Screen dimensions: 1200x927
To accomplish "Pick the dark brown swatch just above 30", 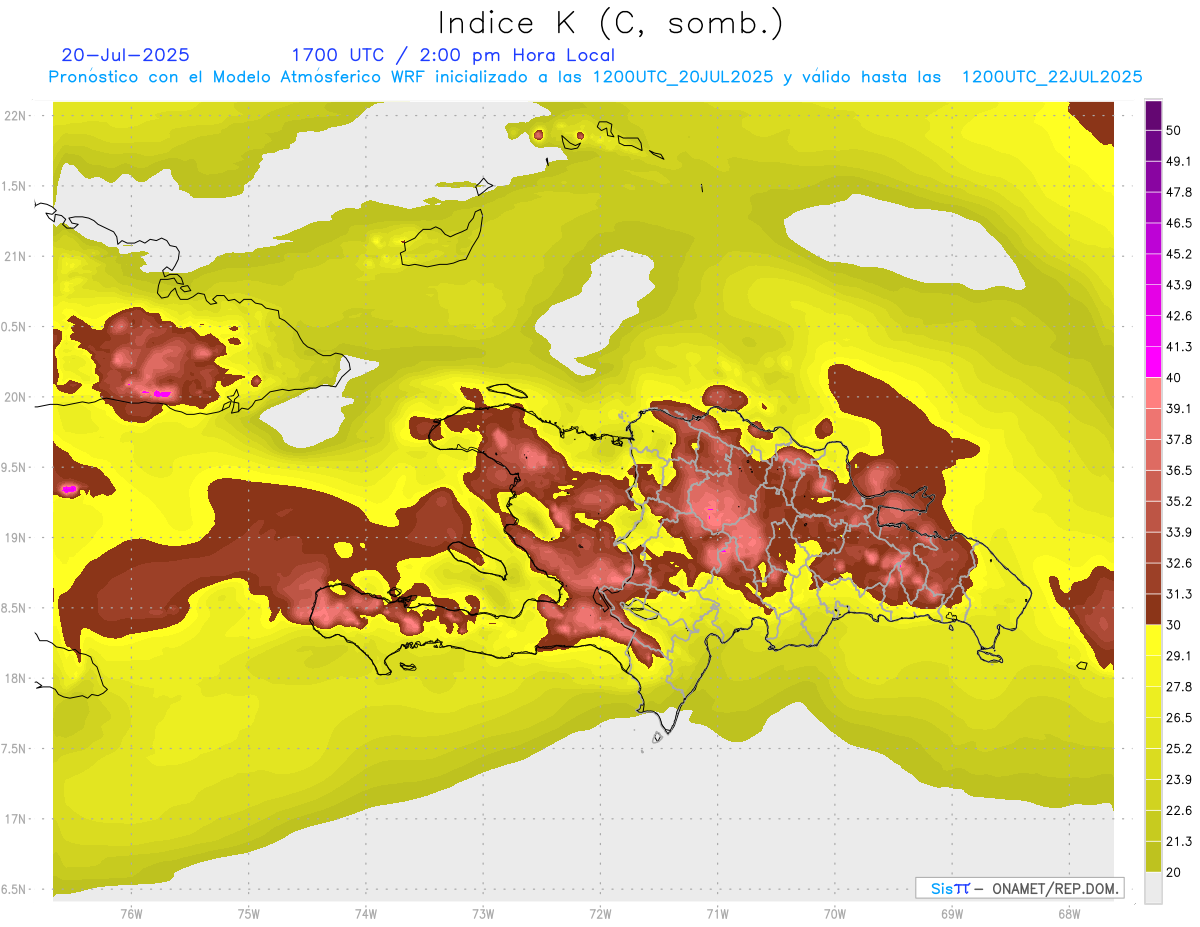I will 1153,609.
